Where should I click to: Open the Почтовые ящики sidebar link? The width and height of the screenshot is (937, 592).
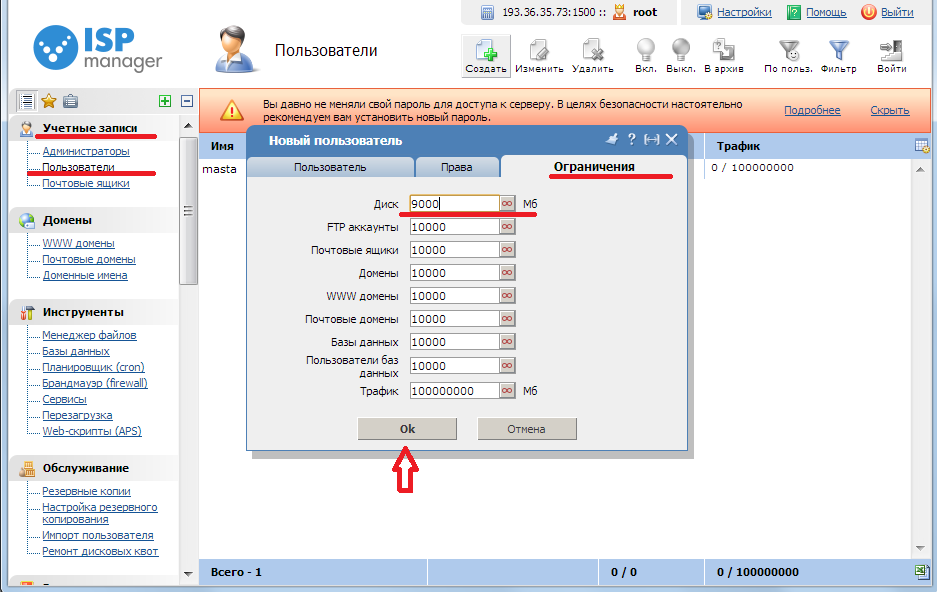(85, 183)
